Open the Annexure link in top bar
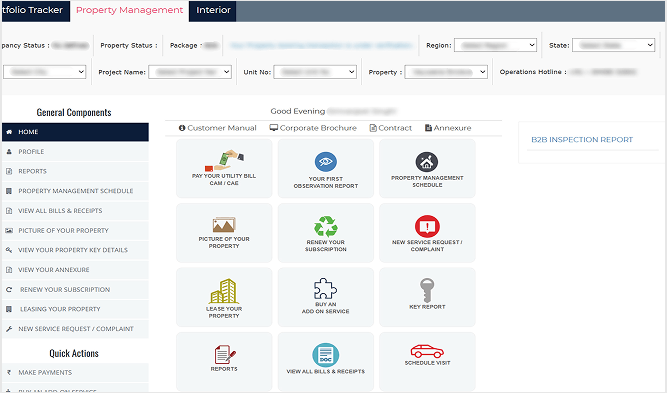The height and width of the screenshot is (393, 667). coord(448,128)
